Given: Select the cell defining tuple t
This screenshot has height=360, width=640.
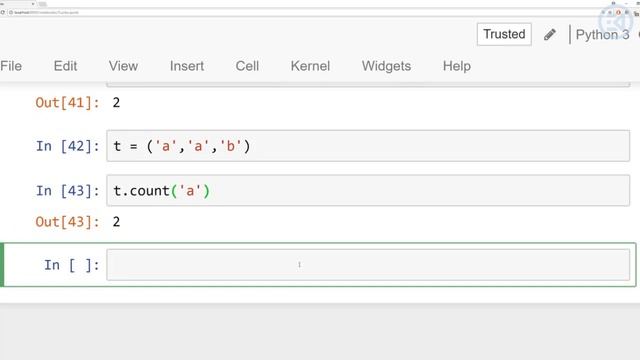Looking at the screenshot, I should [368, 146].
